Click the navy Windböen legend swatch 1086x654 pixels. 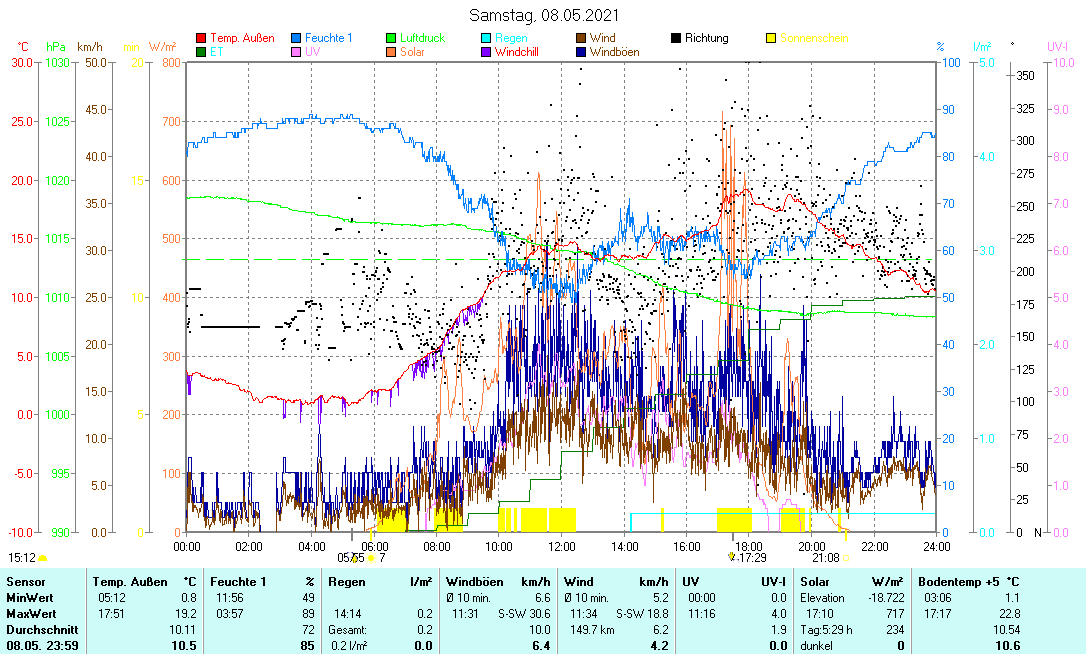click(x=581, y=52)
